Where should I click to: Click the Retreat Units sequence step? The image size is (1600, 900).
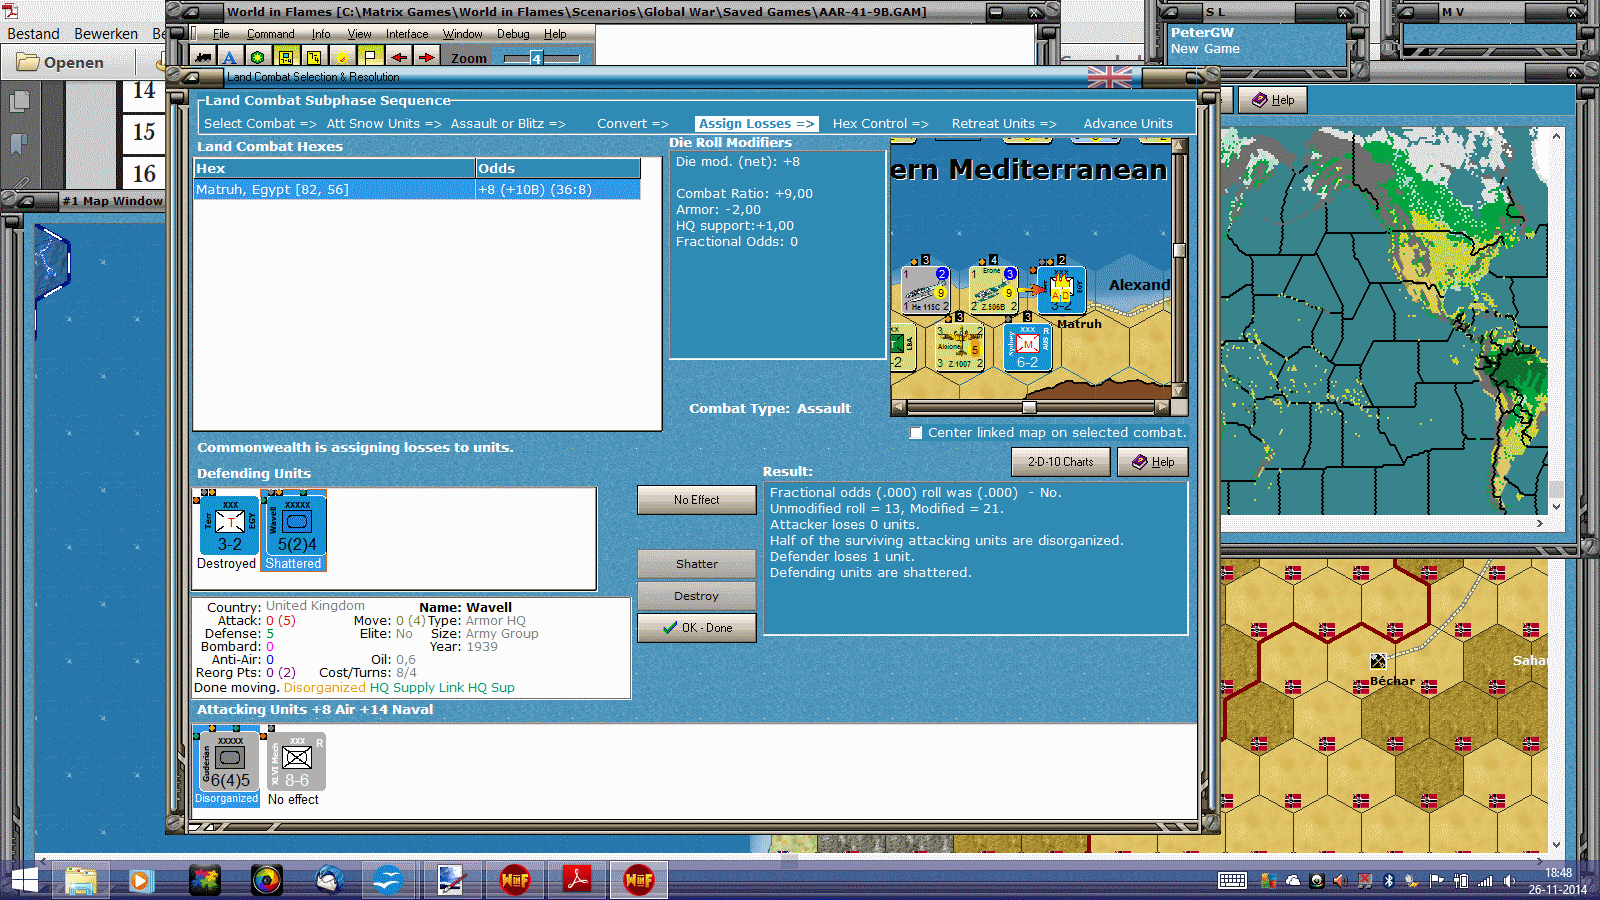1004,124
